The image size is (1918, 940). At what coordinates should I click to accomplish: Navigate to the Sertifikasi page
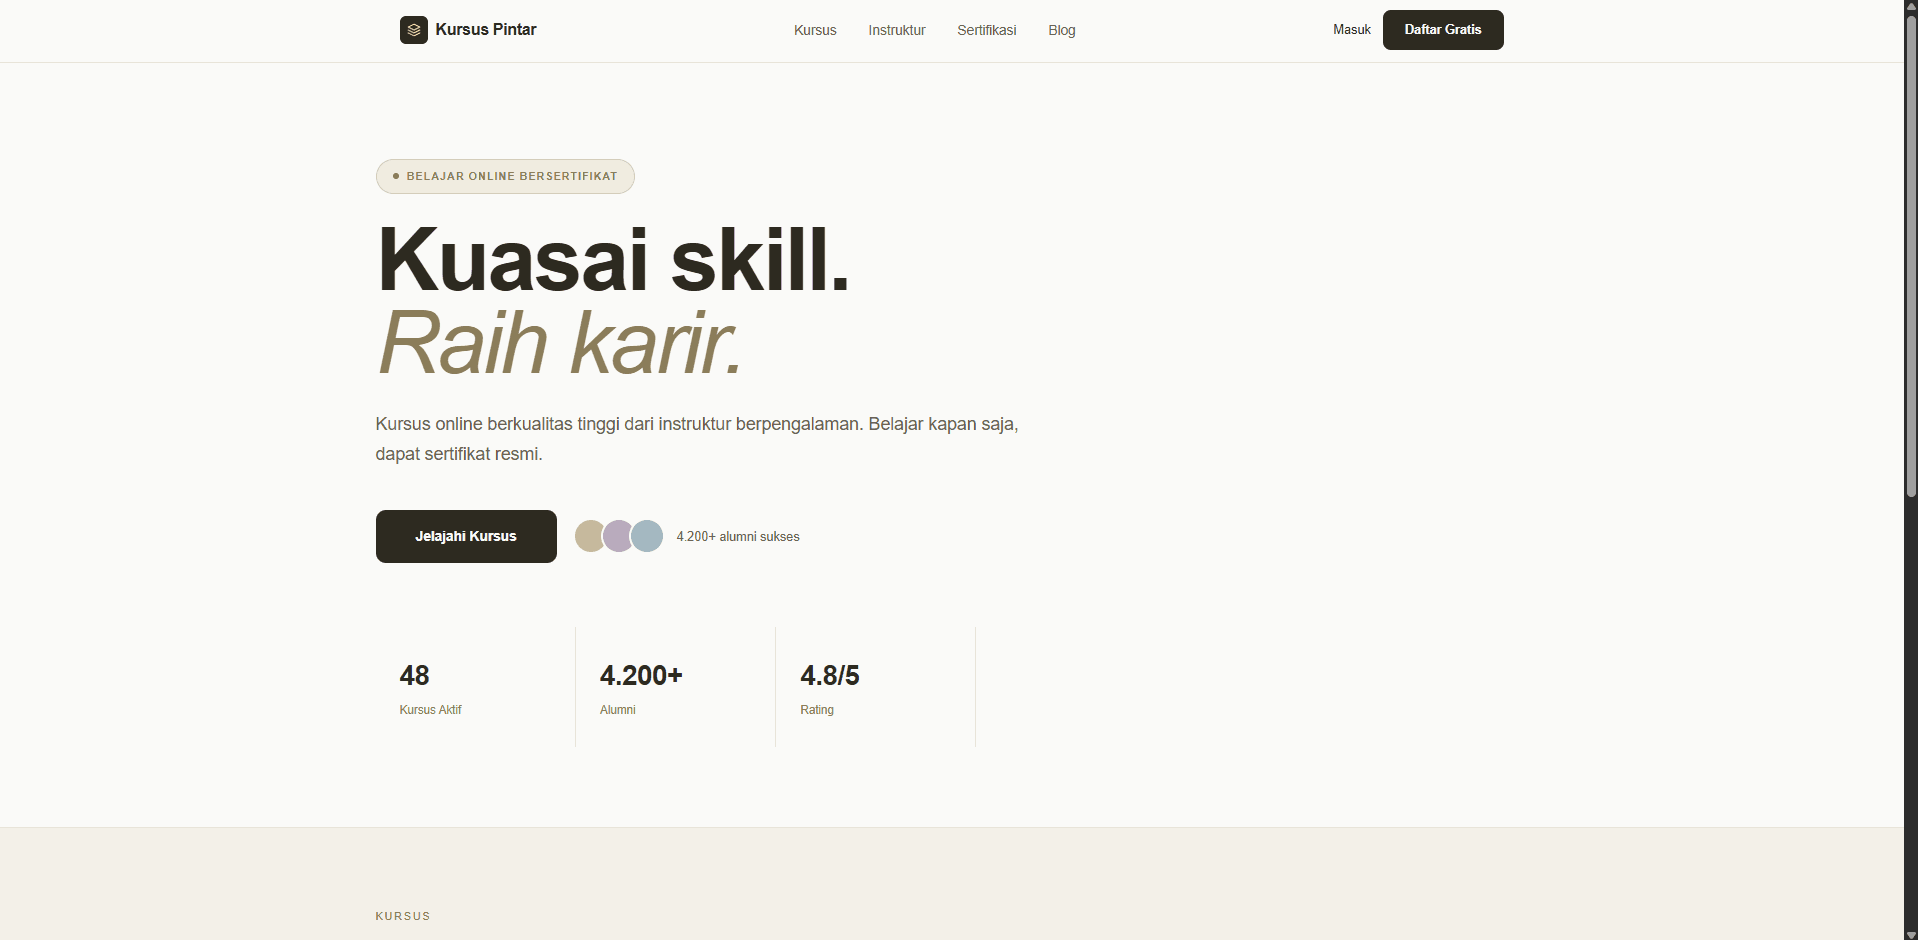(x=986, y=30)
